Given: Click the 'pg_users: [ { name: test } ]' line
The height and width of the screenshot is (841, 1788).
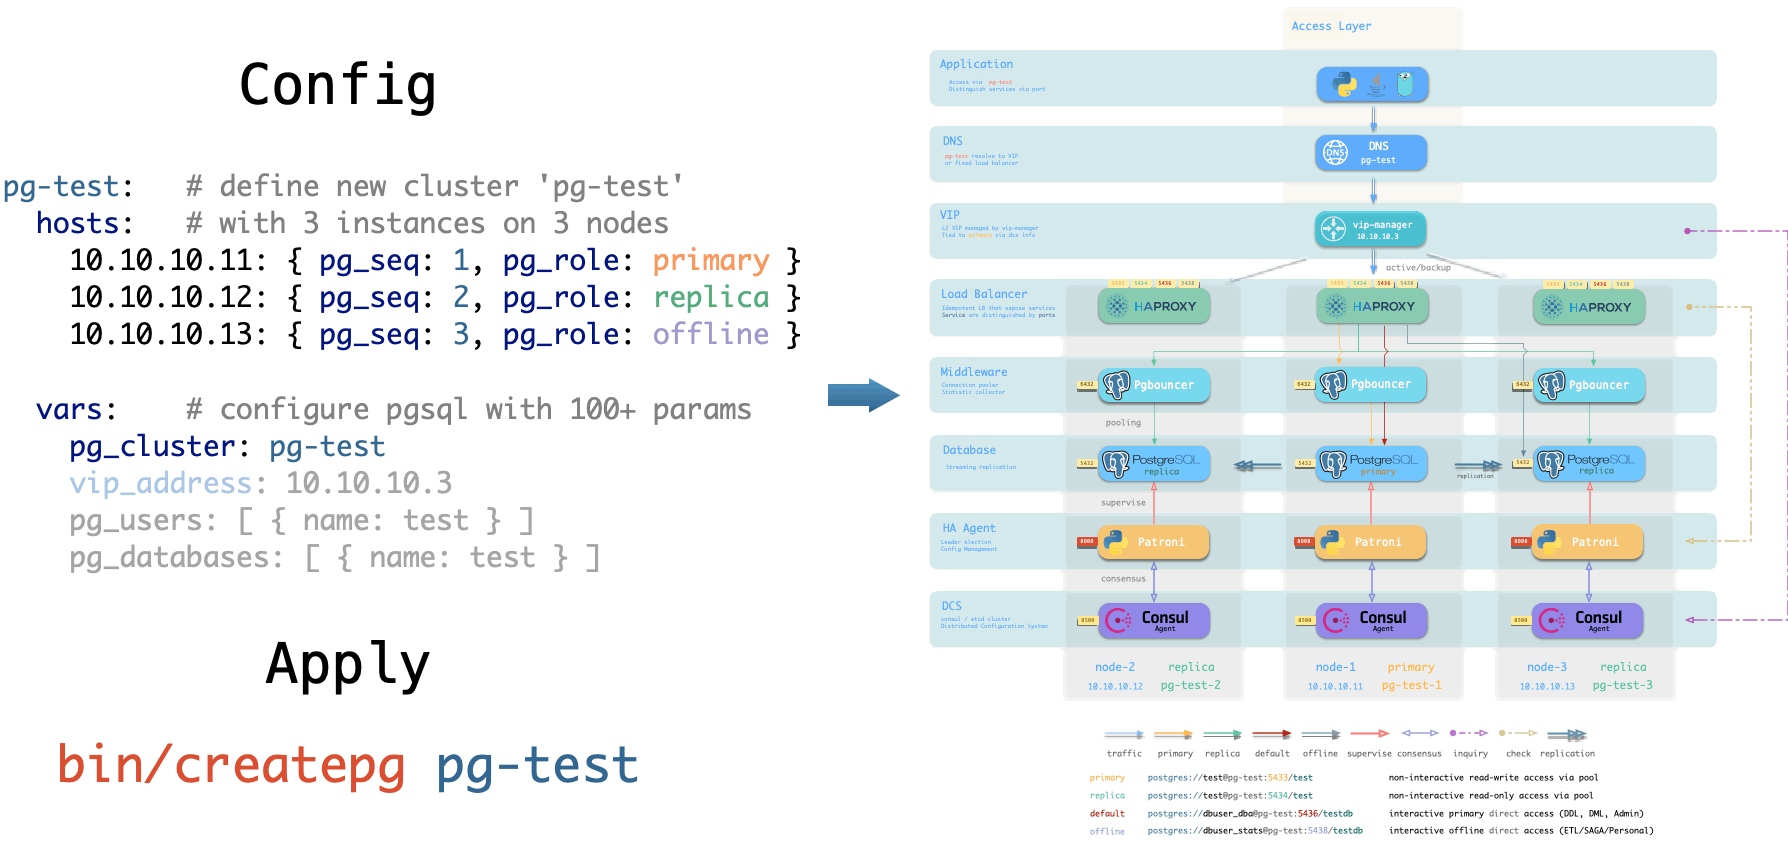Looking at the screenshot, I should coord(302,521).
